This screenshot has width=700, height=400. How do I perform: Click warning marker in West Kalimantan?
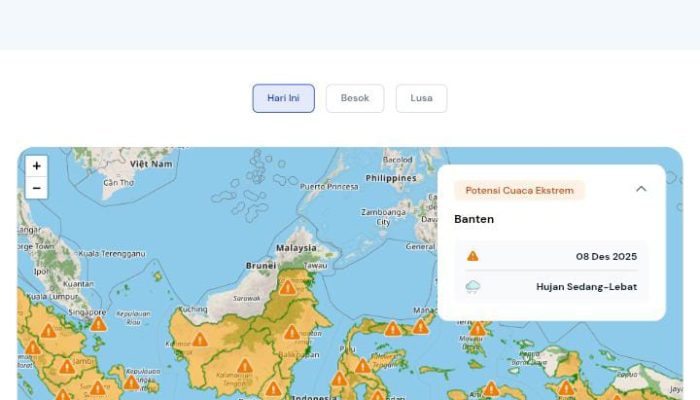pos(200,339)
